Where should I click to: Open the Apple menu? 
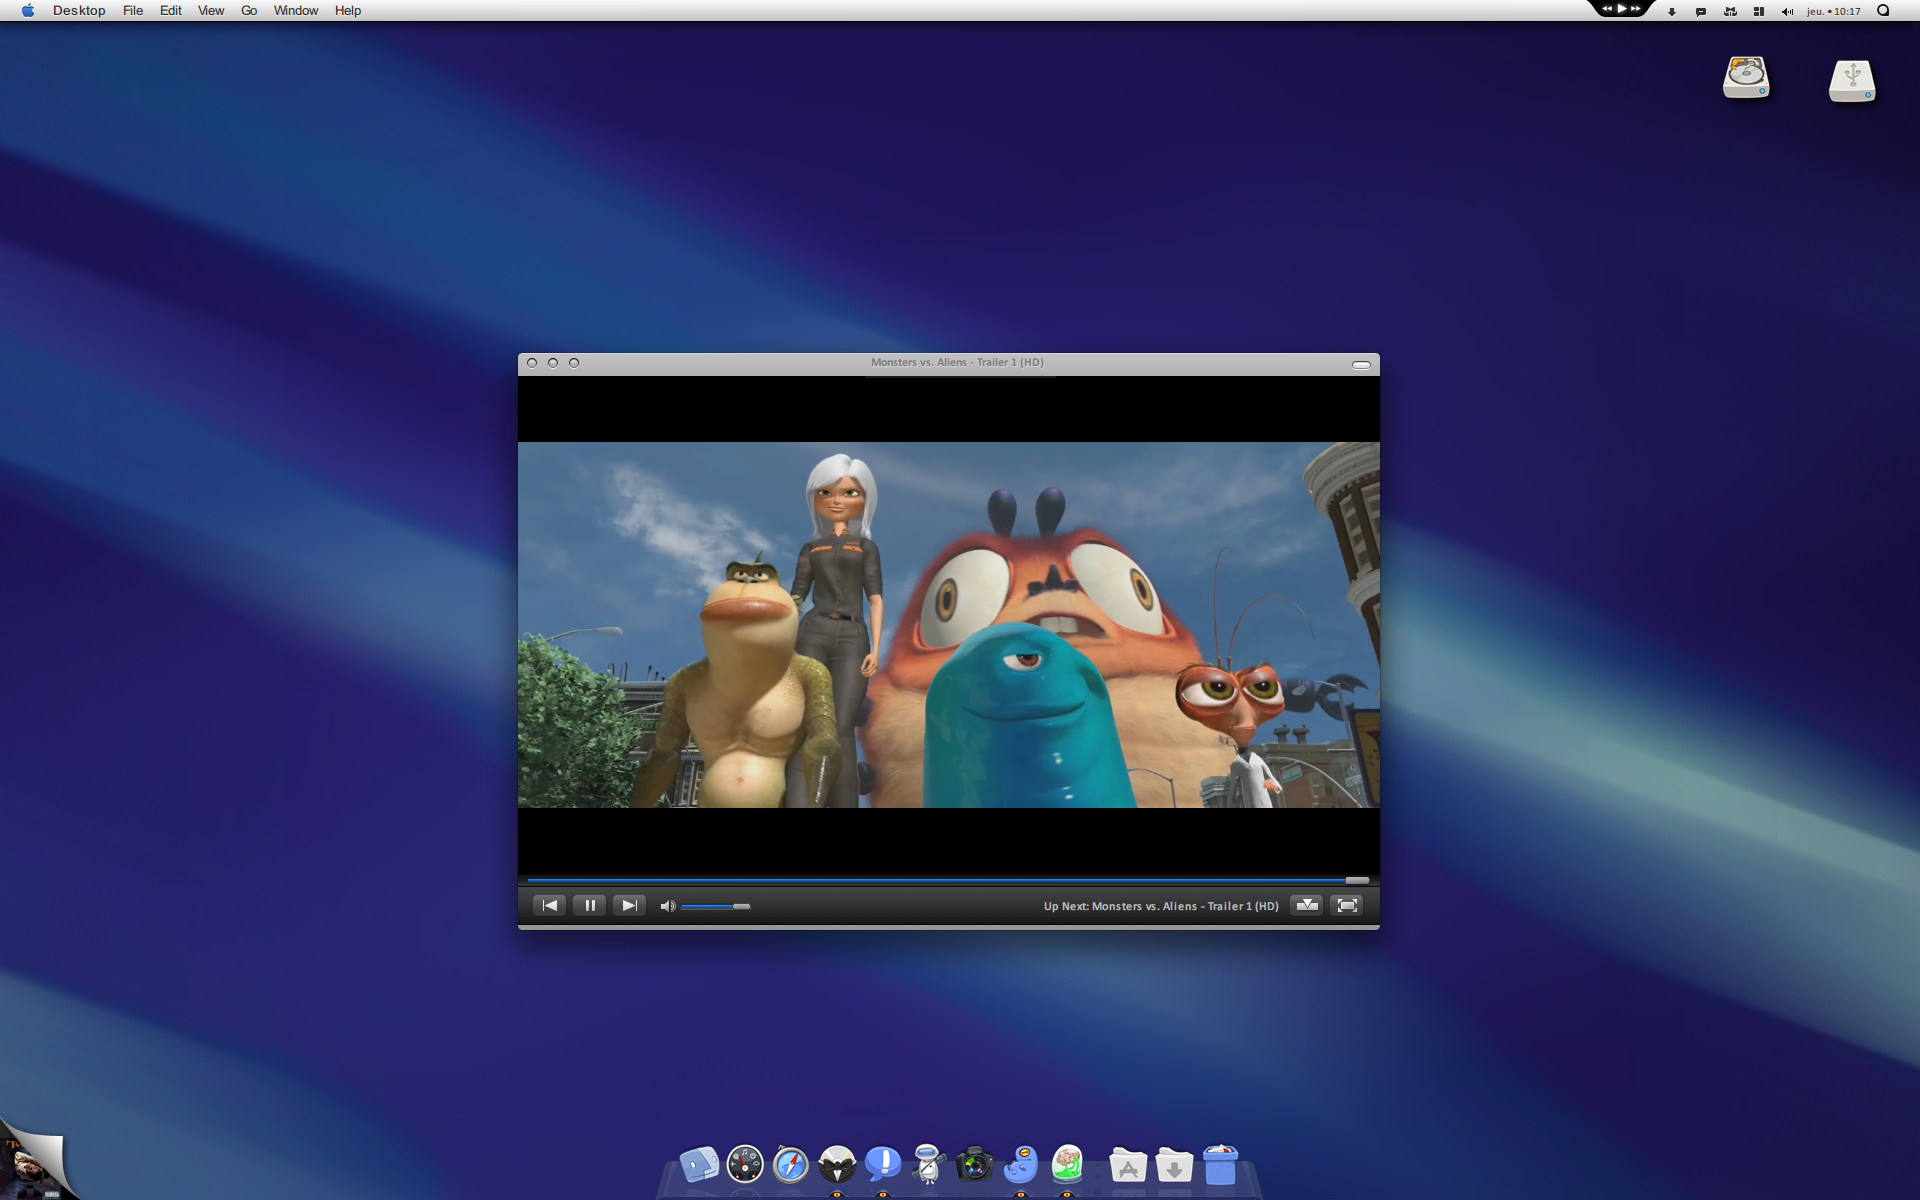pos(28,10)
